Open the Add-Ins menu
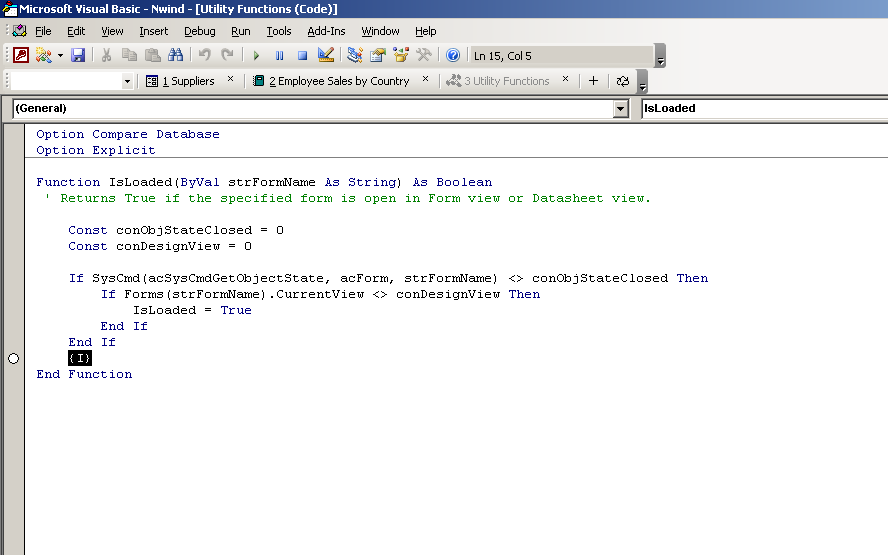 pos(326,31)
